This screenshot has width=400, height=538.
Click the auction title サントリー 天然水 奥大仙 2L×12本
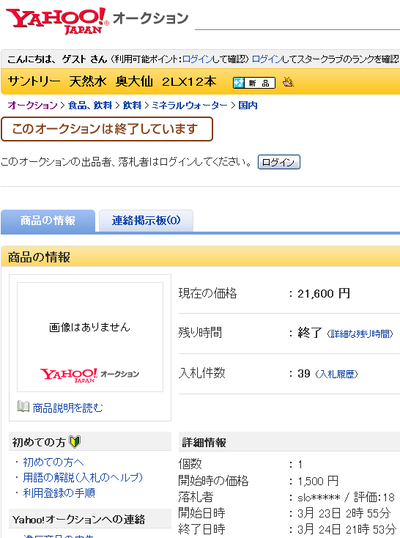pyautogui.click(x=112, y=82)
